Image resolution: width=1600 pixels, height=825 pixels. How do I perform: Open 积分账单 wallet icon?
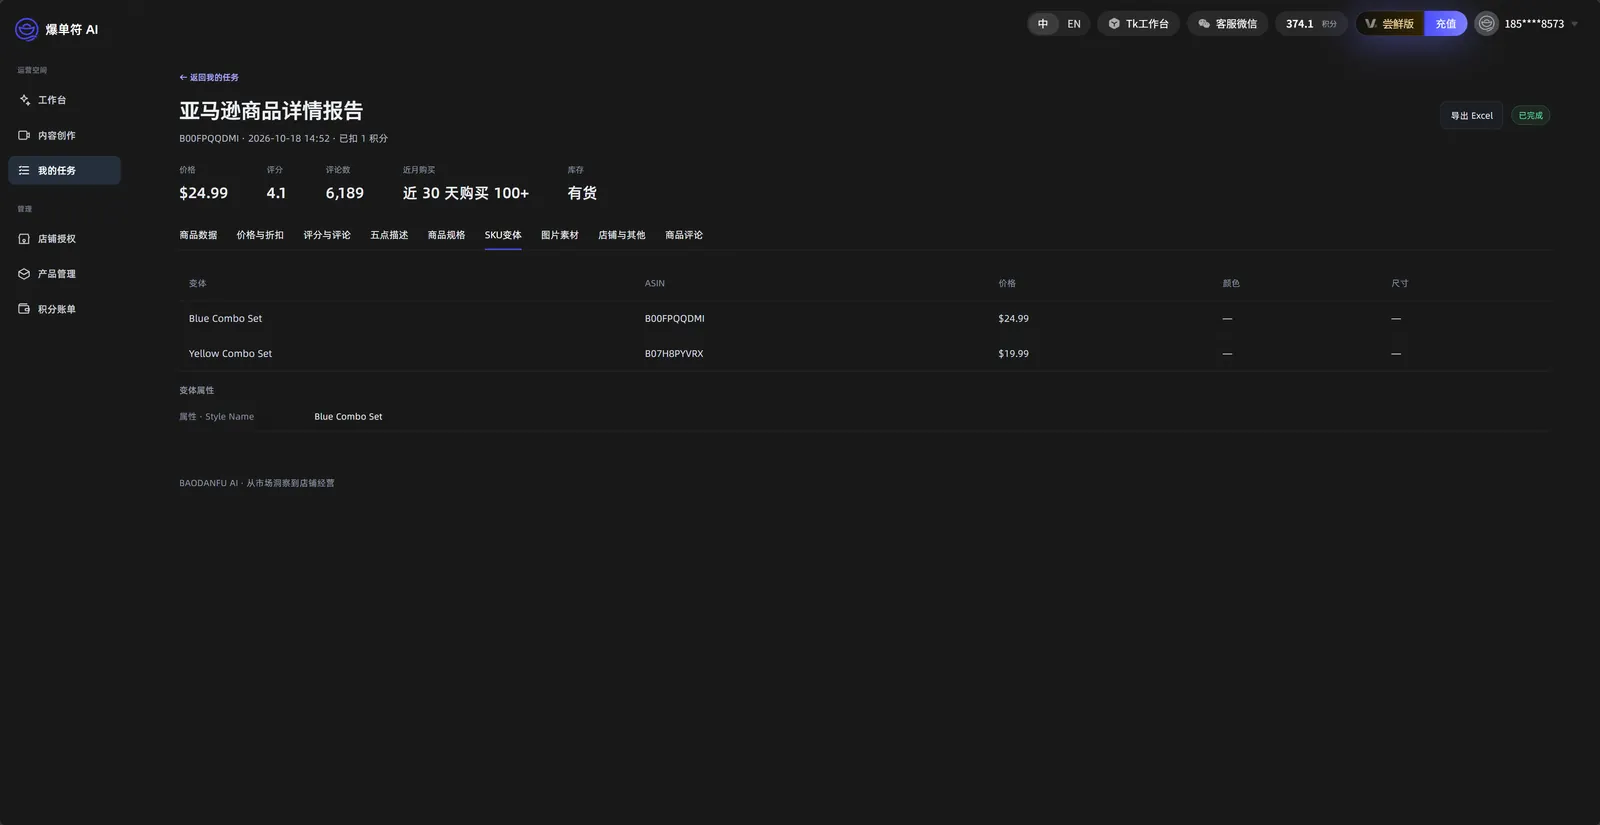click(24, 309)
